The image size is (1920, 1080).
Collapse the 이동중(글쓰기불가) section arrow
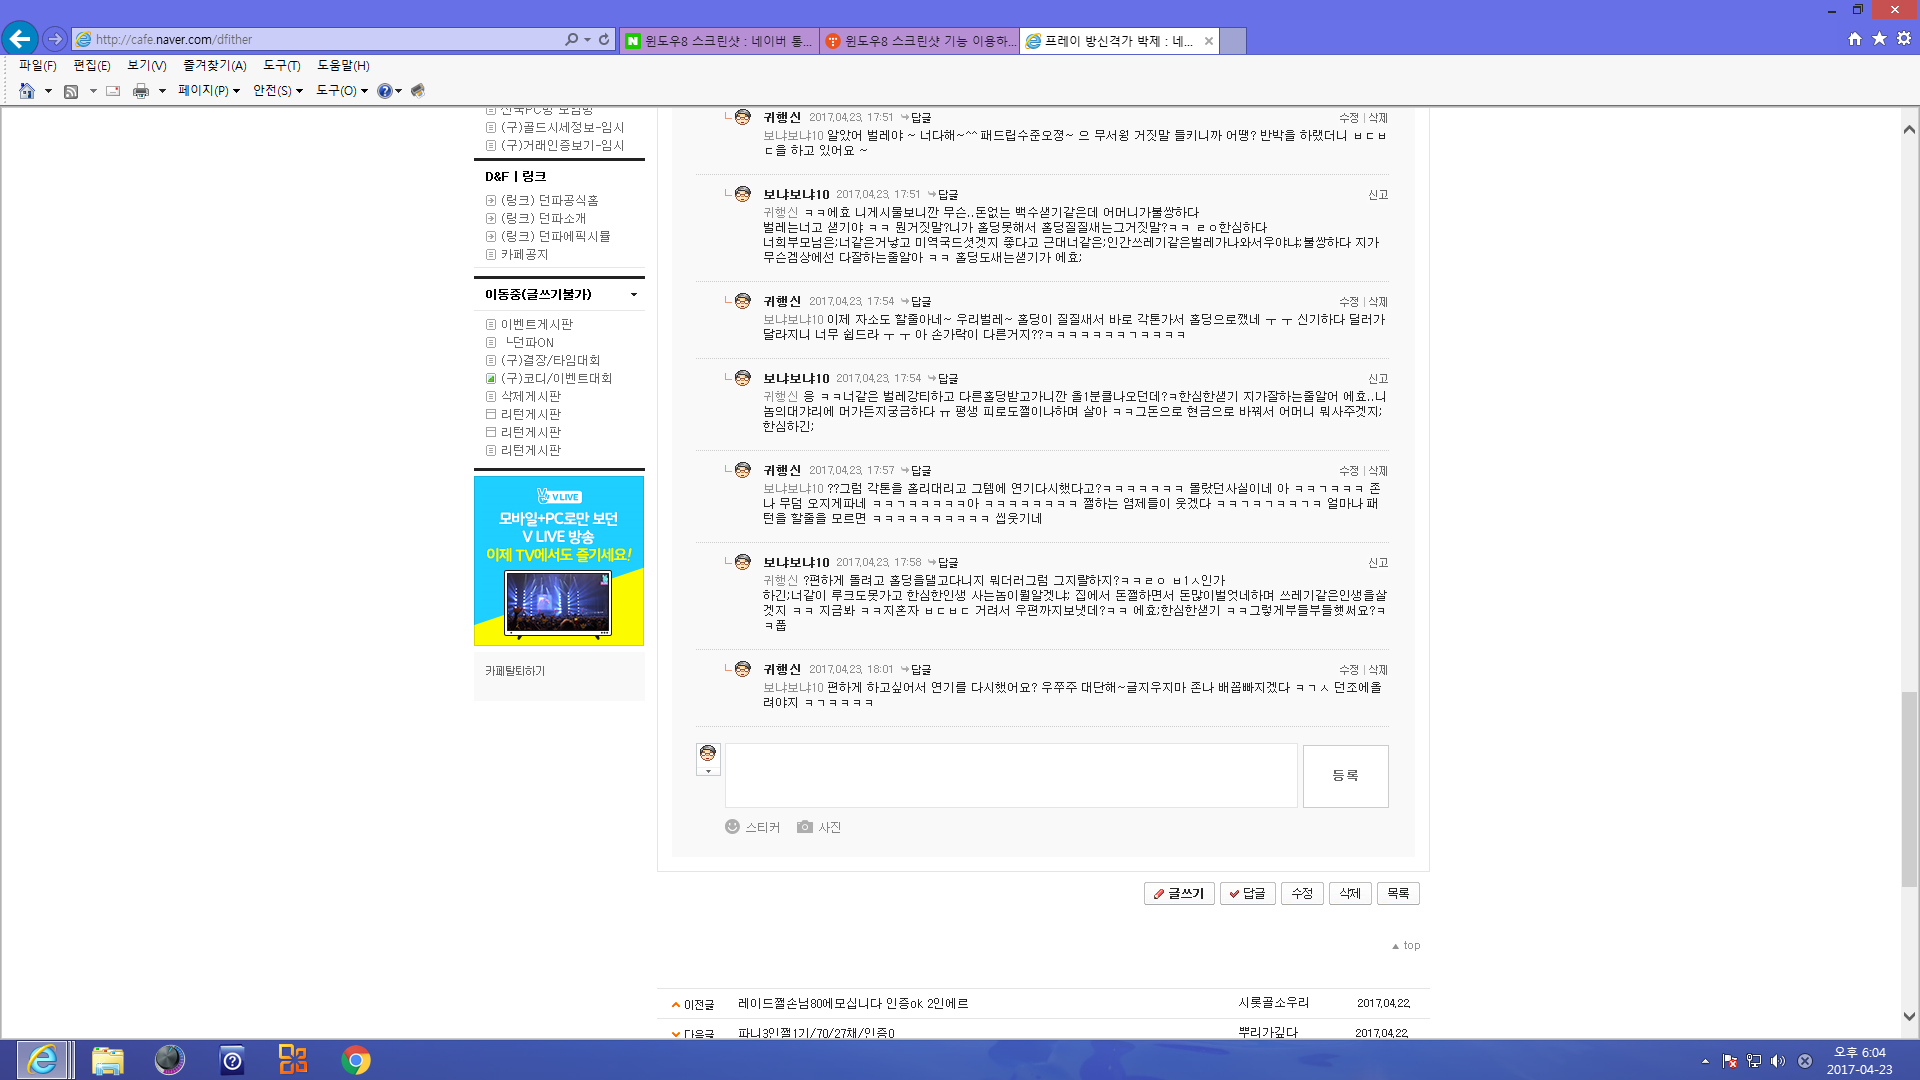click(x=633, y=294)
